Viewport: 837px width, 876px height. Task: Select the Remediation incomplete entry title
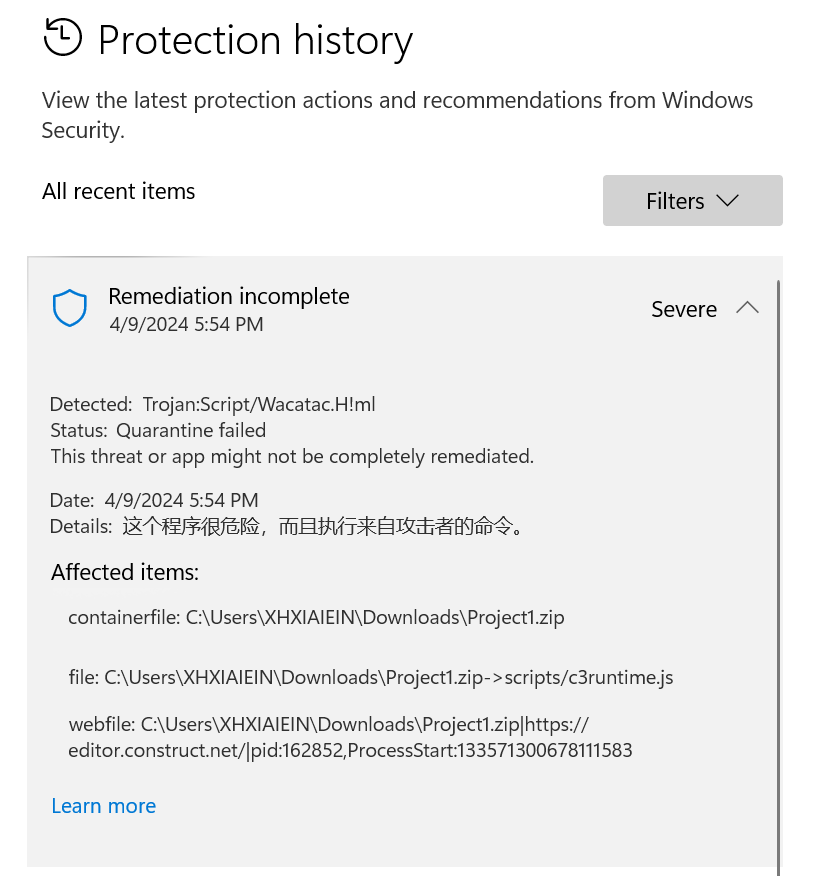pos(229,296)
